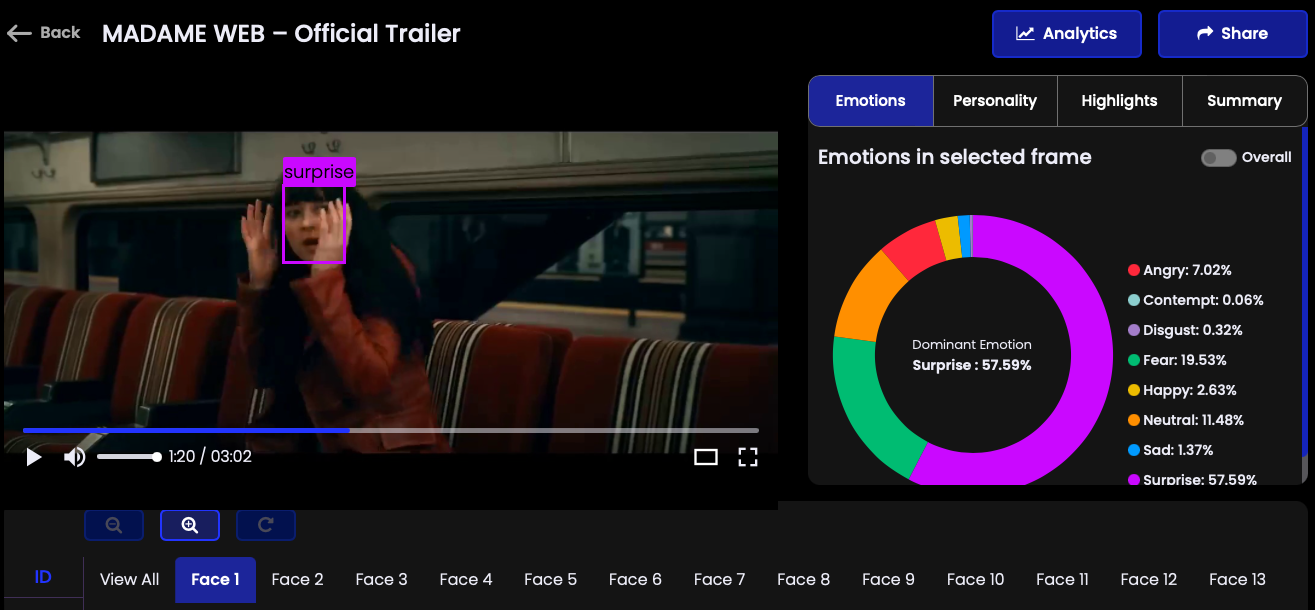Click the MADAME WEB trailer title
1315x610 pixels.
click(x=281, y=33)
